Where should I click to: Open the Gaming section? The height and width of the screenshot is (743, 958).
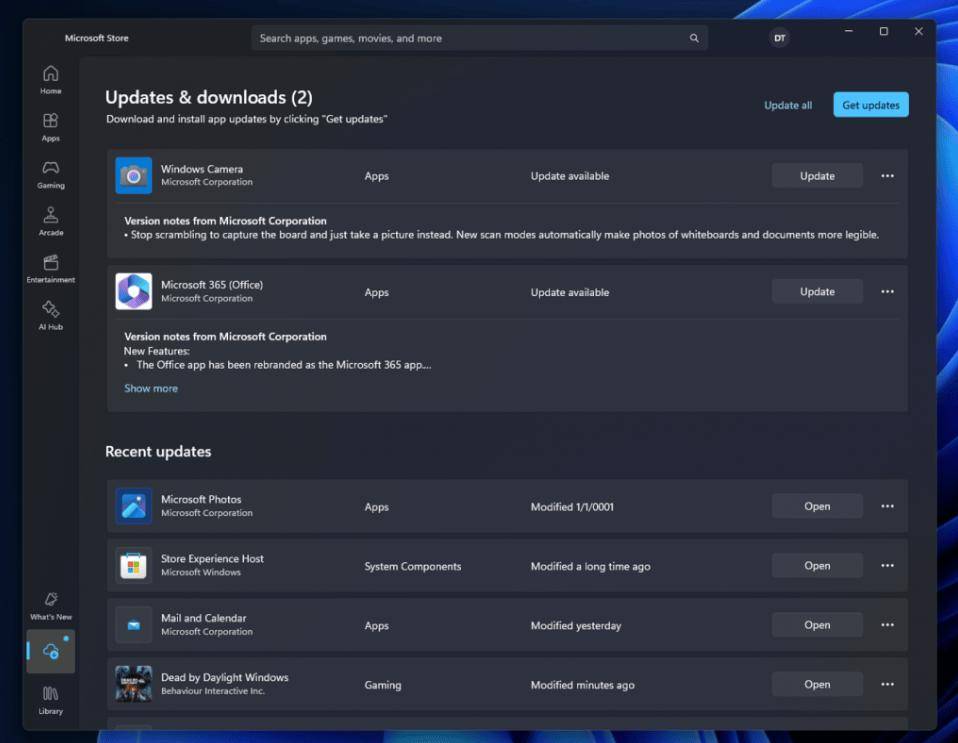coord(51,174)
